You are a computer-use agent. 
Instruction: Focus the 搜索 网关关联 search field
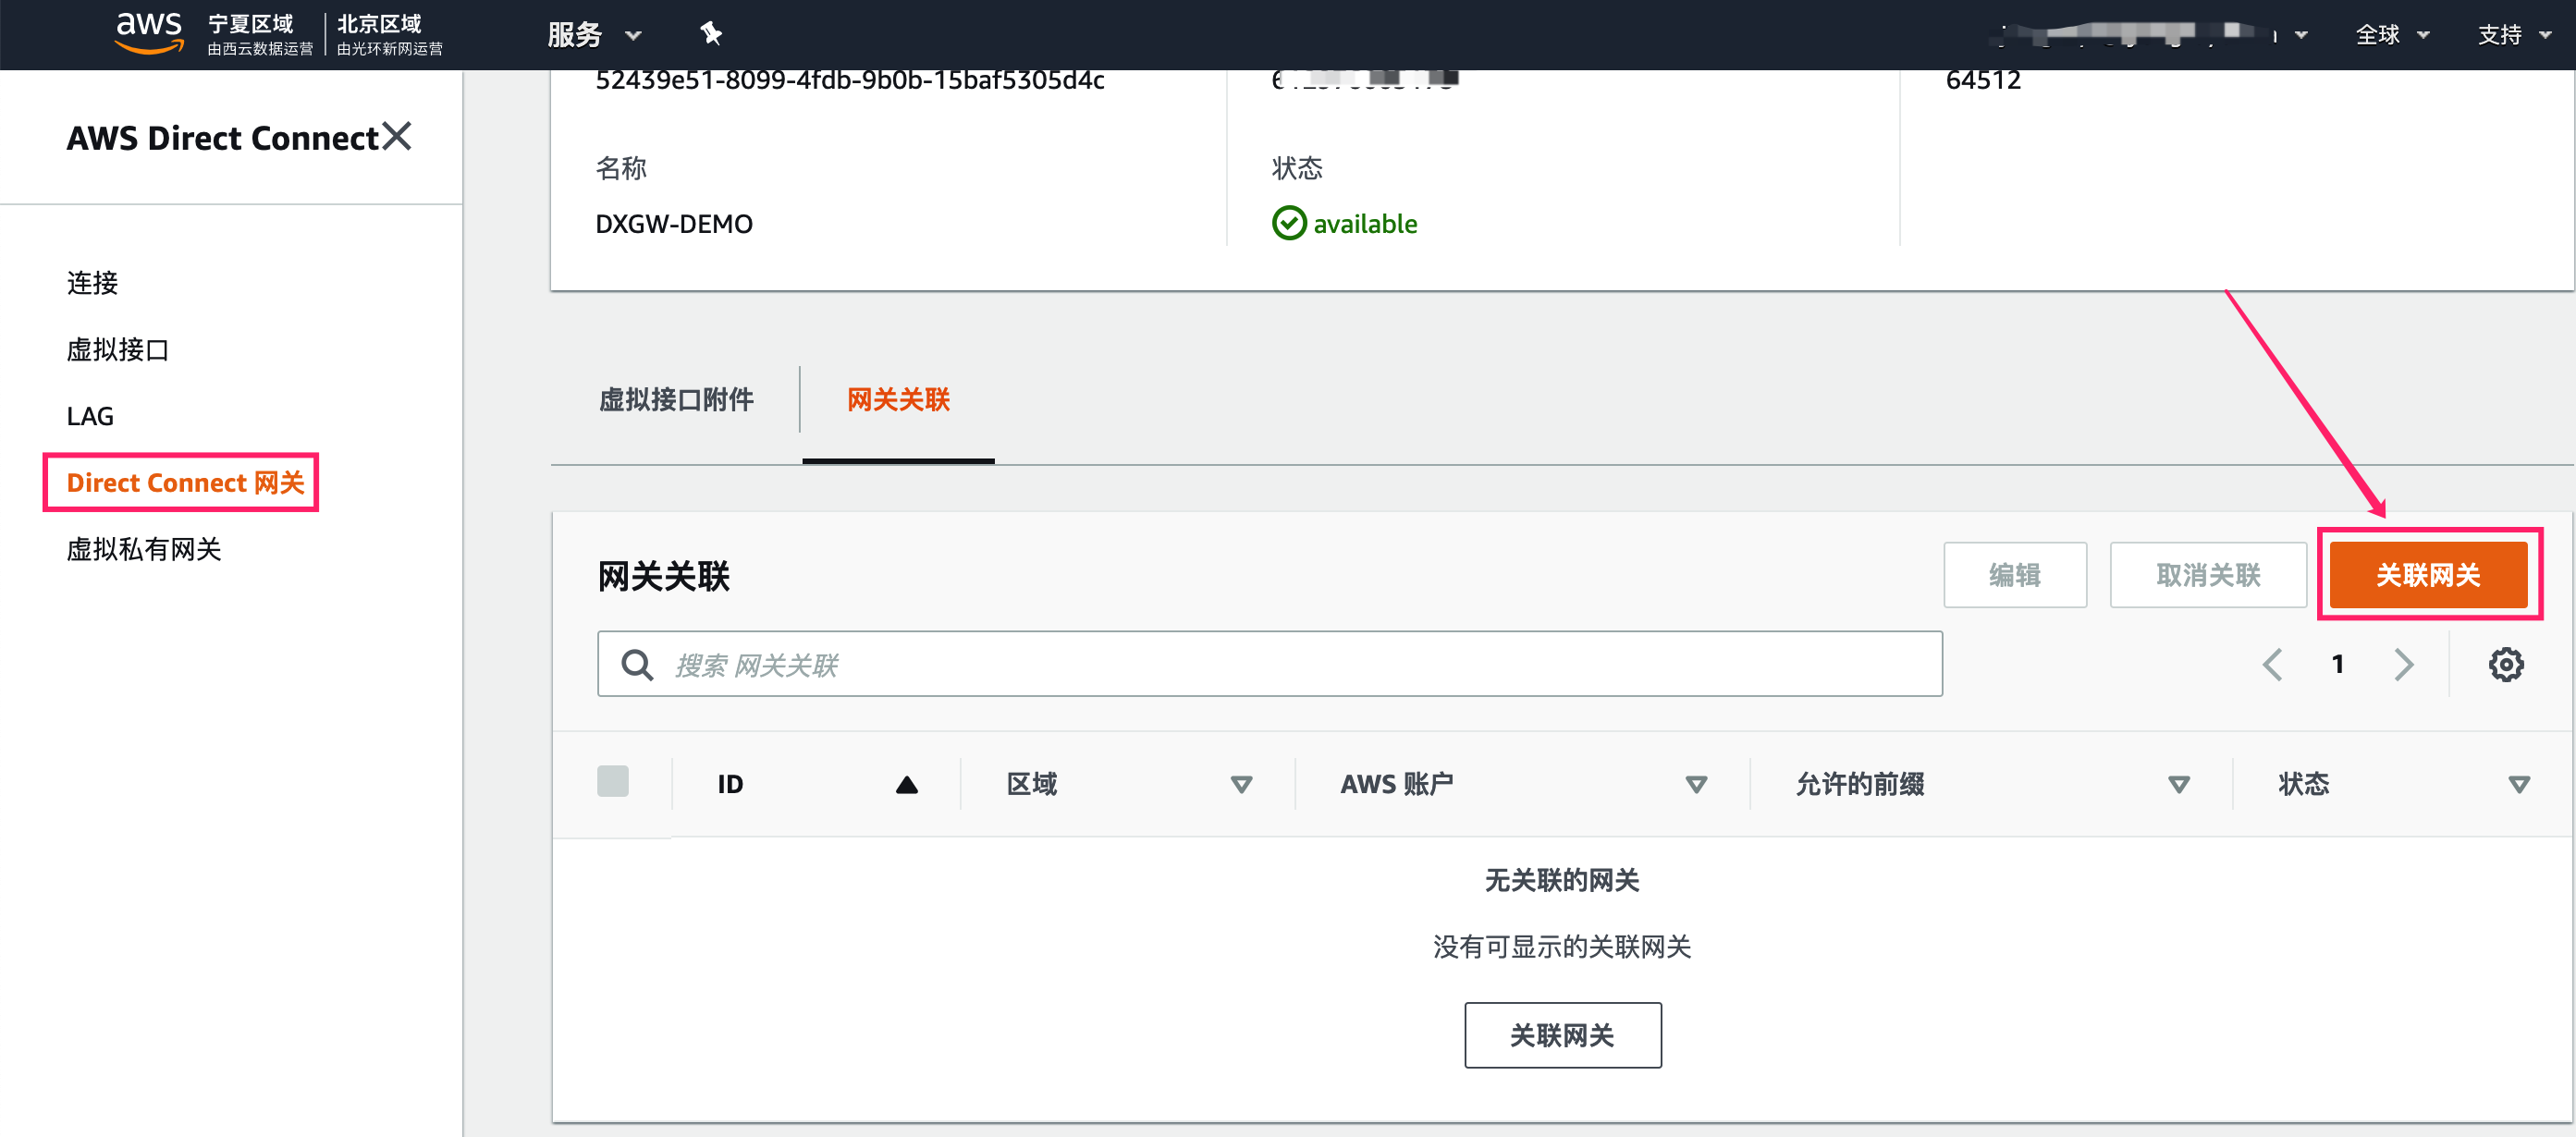pyautogui.click(x=1269, y=664)
